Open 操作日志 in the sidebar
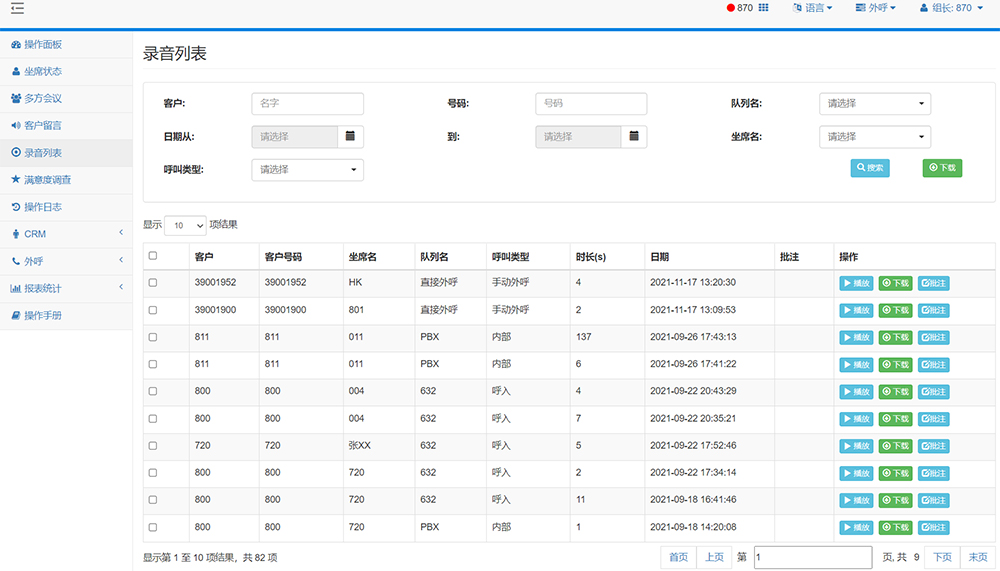The height and width of the screenshot is (571, 1000). [66, 207]
